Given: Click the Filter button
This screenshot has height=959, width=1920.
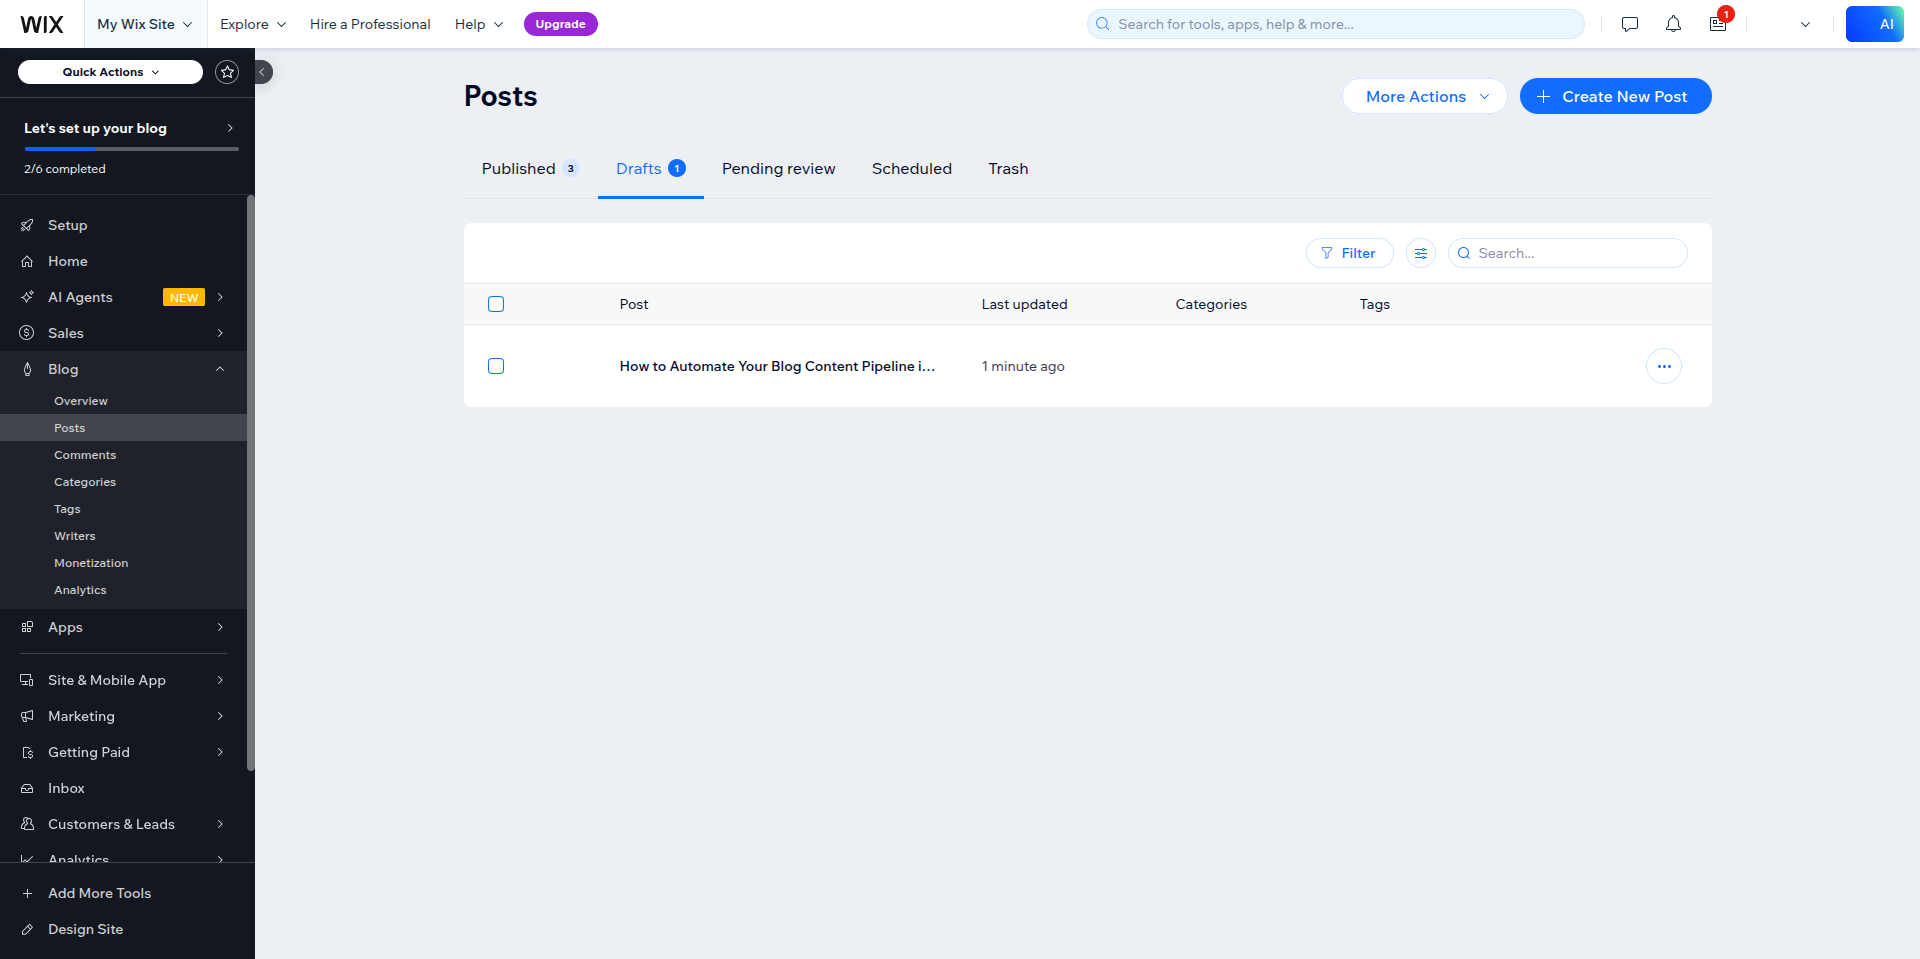Looking at the screenshot, I should click(x=1350, y=253).
